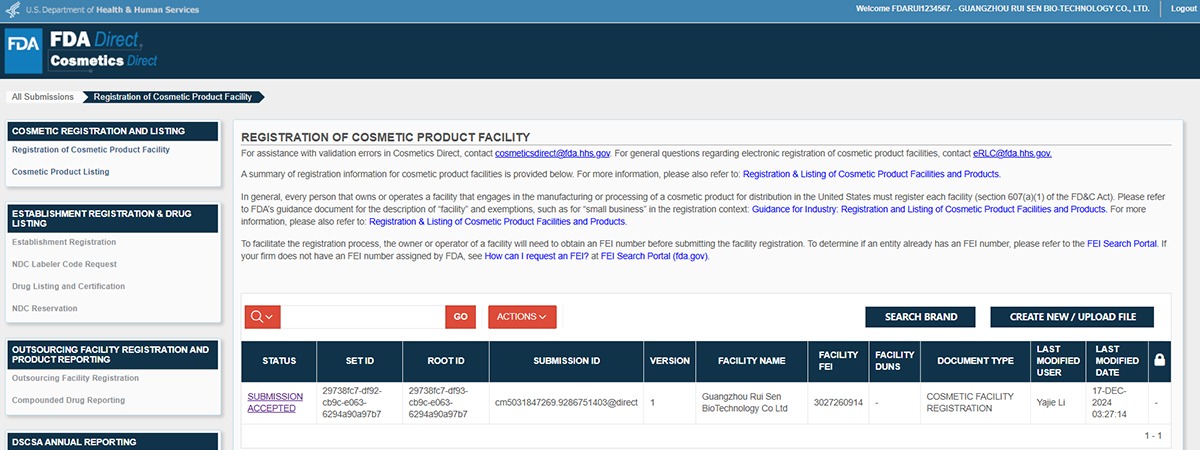Click COSMETIC REGISTRATION AND LISTING section header

(x=111, y=131)
